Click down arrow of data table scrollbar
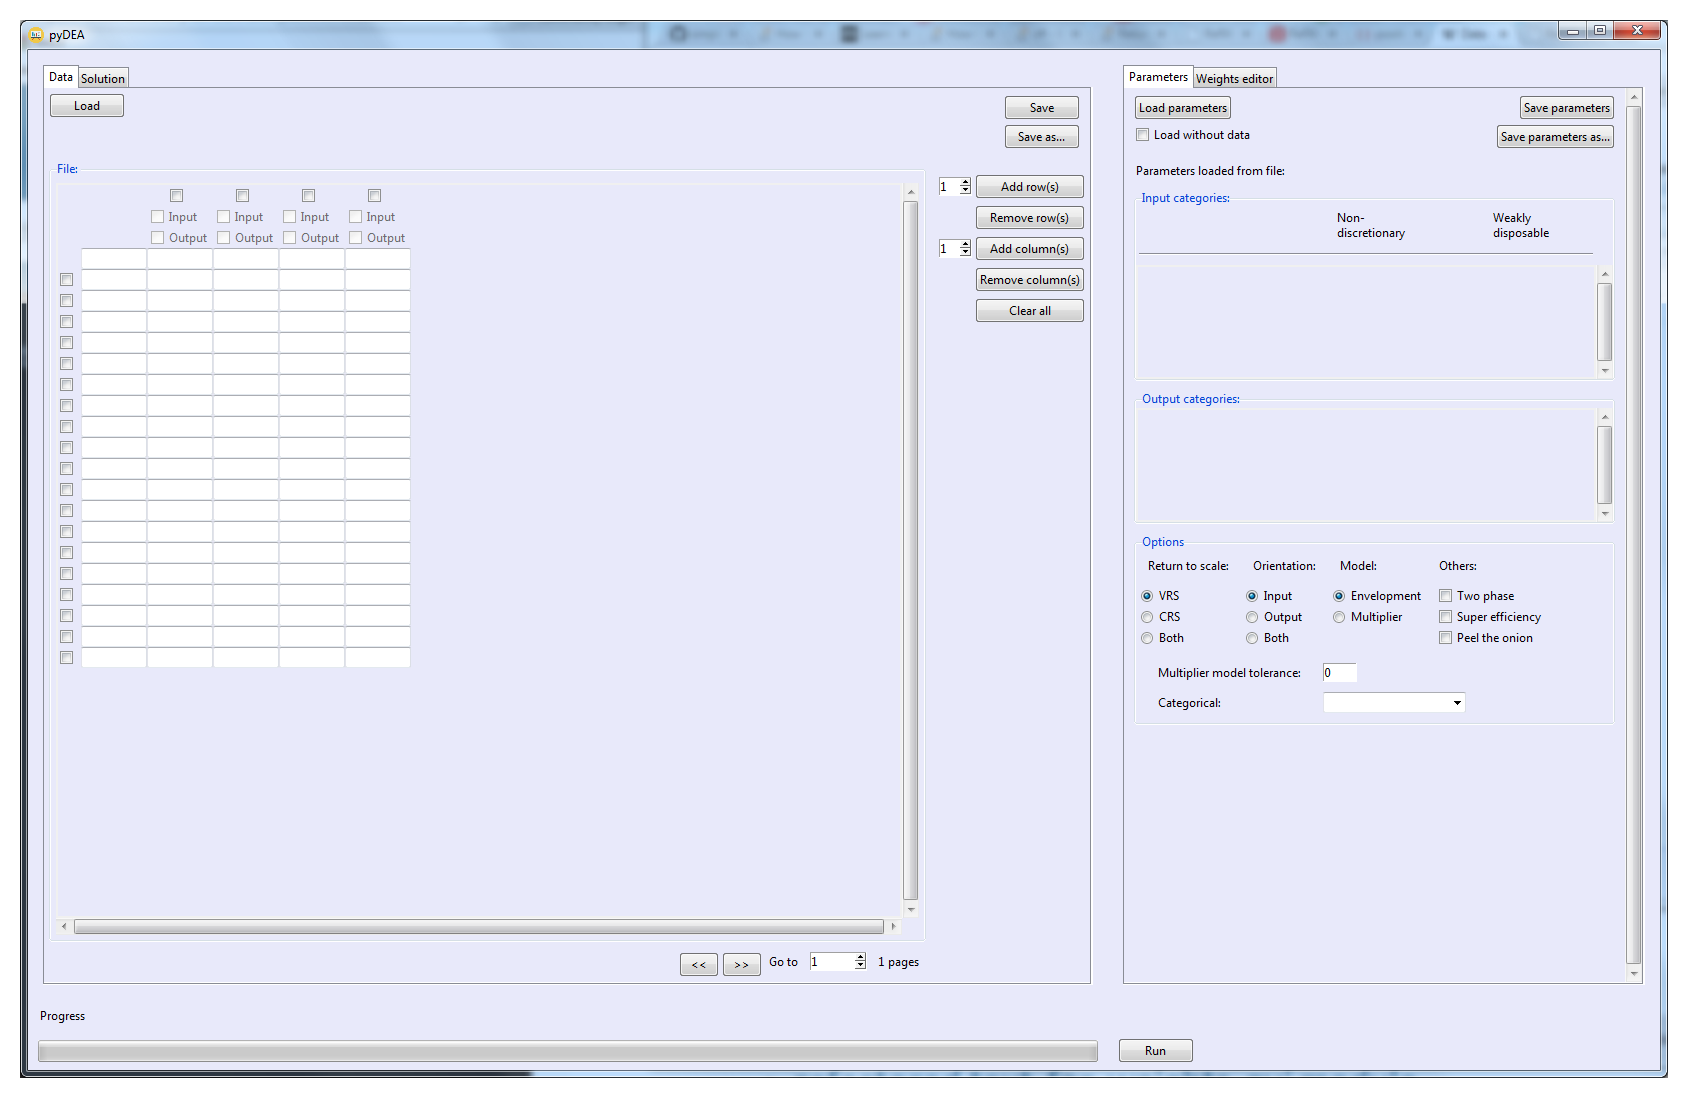This screenshot has width=1688, height=1098. pyautogui.click(x=910, y=909)
